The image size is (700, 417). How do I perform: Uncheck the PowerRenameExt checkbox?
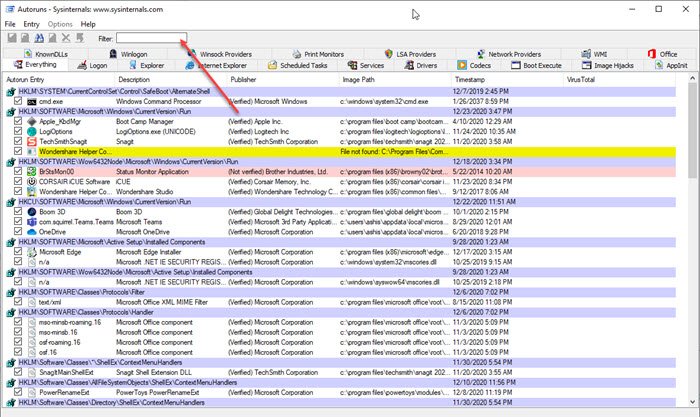[18, 392]
